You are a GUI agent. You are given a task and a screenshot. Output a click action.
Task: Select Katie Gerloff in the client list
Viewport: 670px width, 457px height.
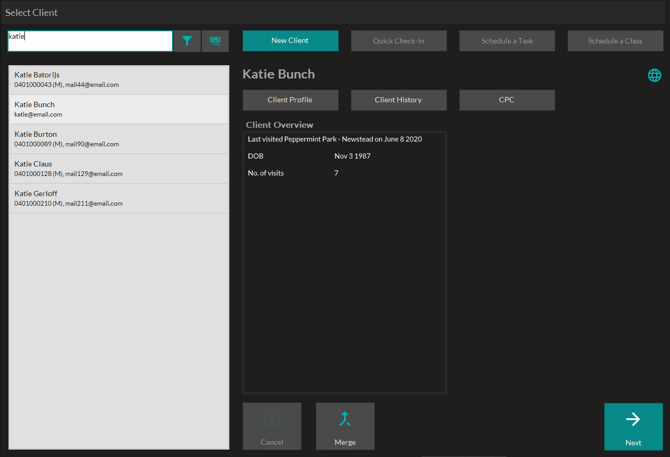coord(119,199)
